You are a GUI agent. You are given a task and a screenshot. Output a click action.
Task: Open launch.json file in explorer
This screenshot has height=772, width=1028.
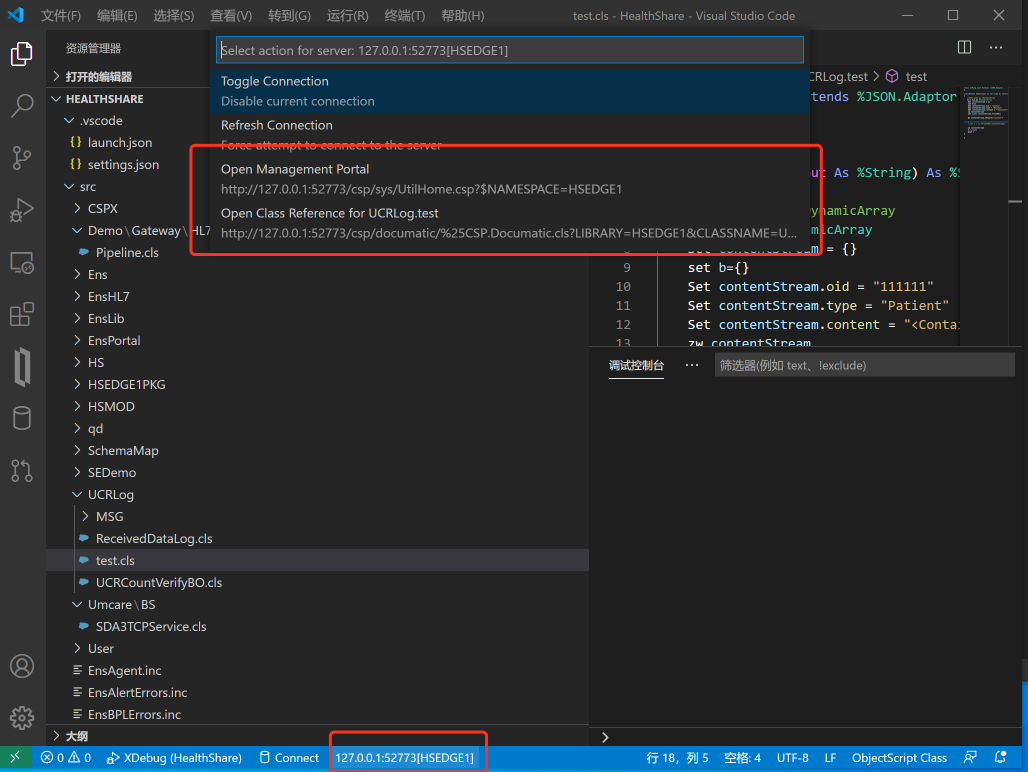120,142
